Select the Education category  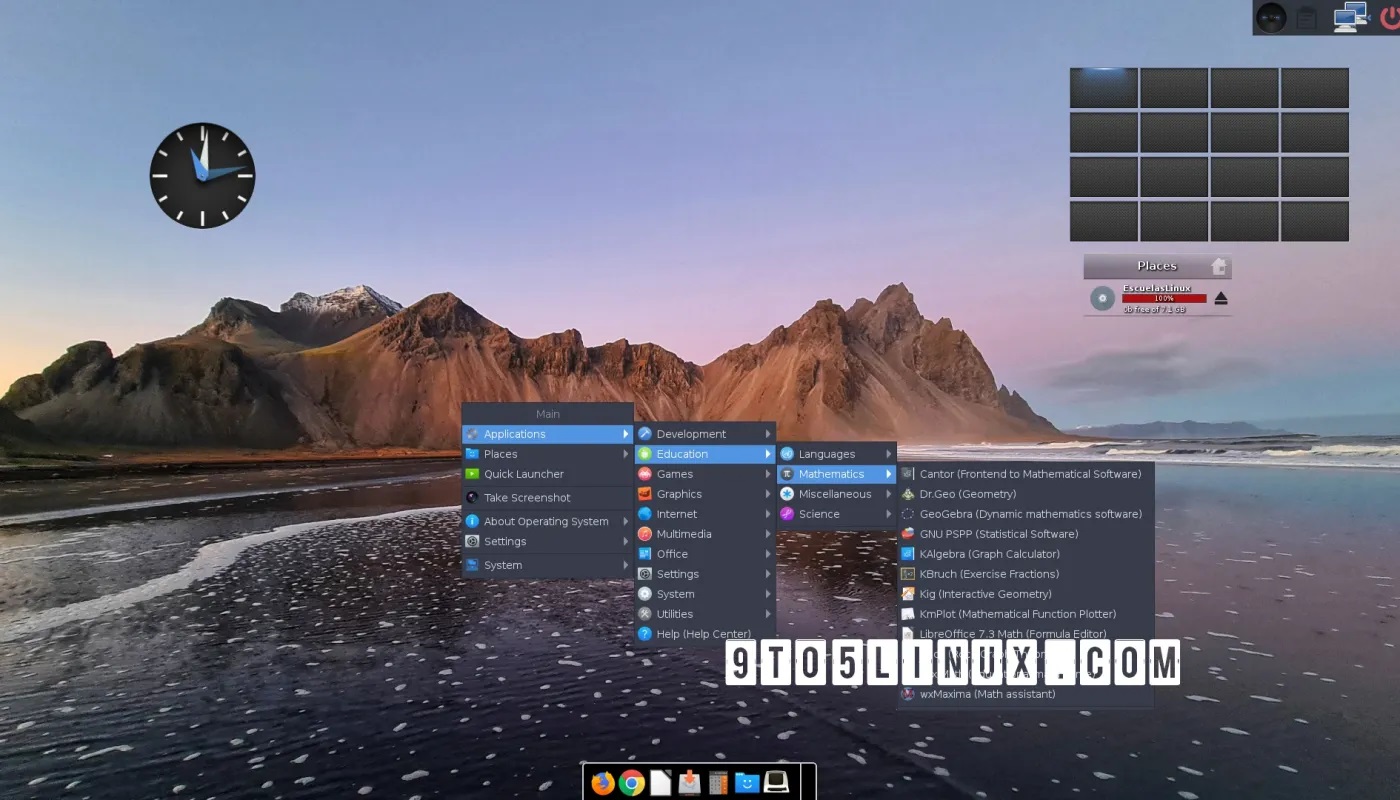point(705,454)
